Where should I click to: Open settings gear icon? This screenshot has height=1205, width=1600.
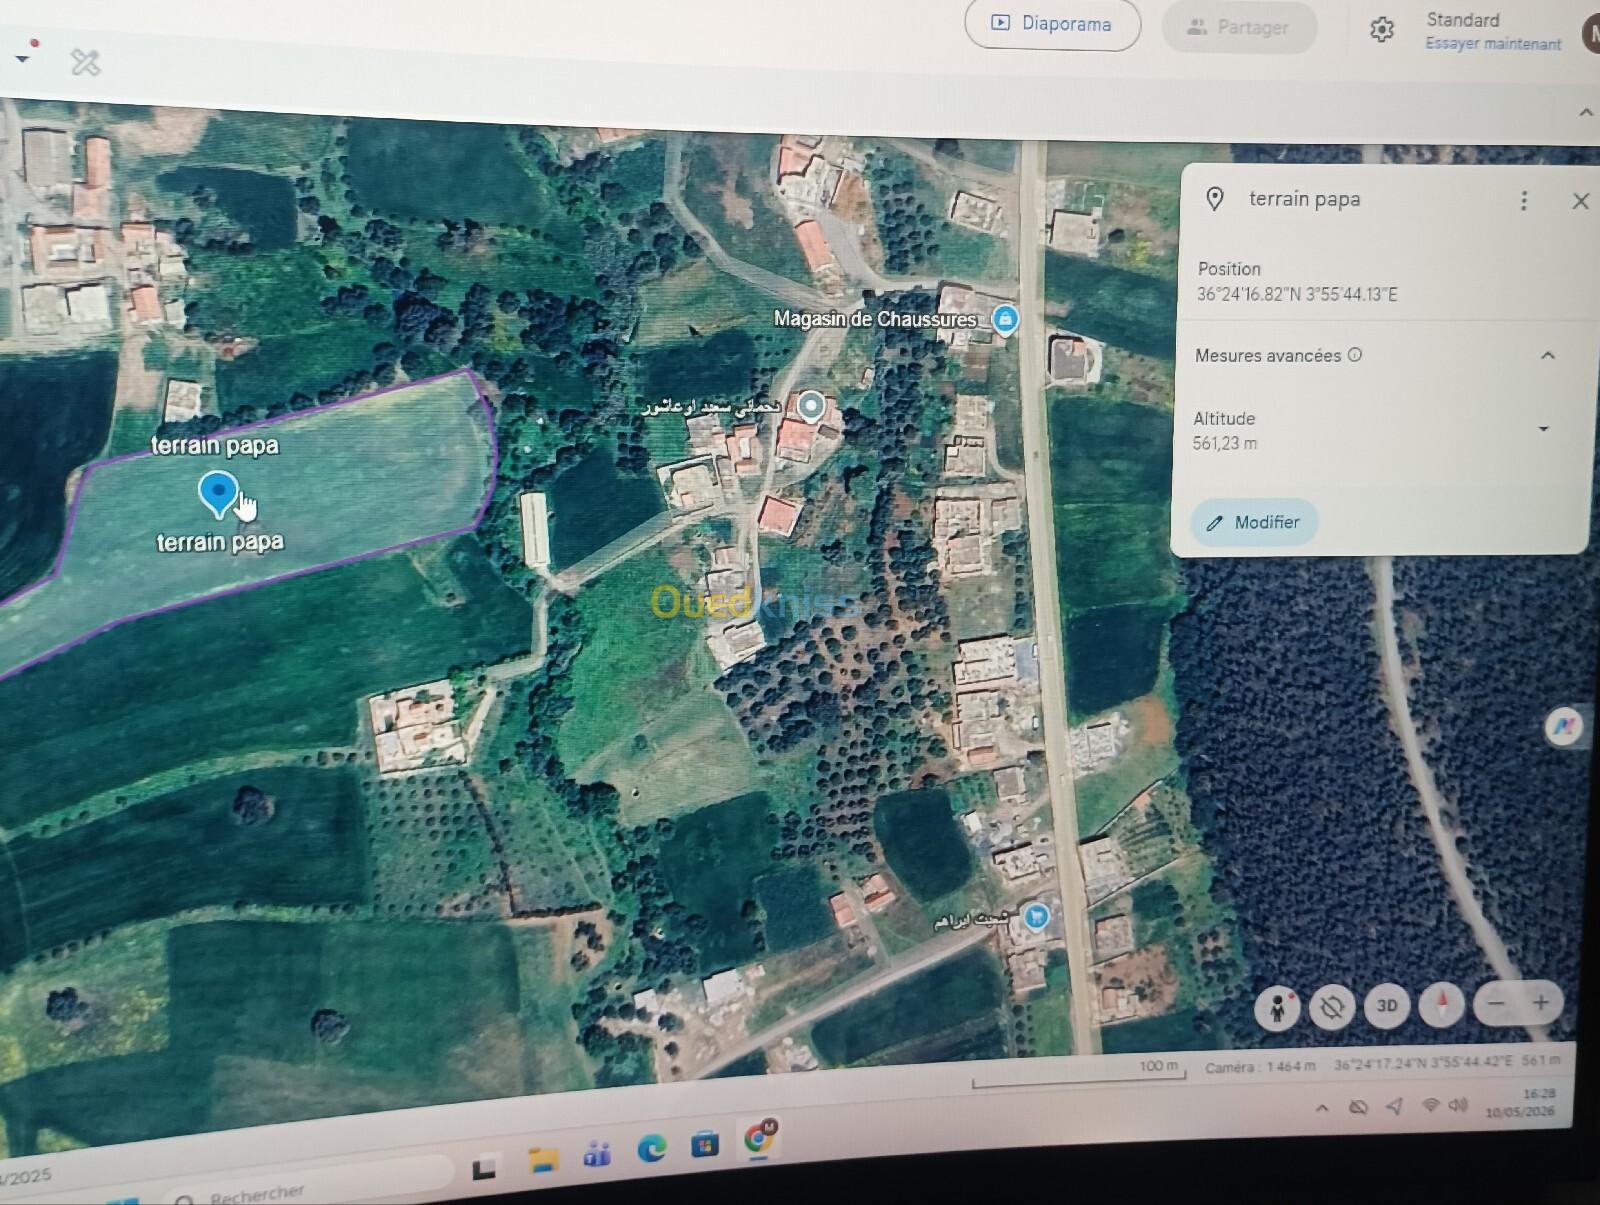coord(1382,30)
